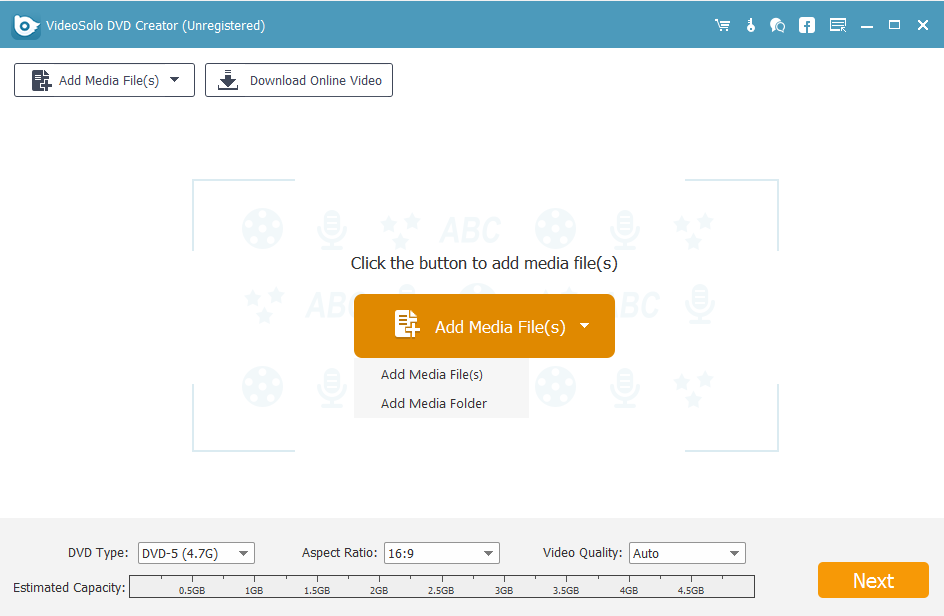Click the window title text

pos(155,26)
